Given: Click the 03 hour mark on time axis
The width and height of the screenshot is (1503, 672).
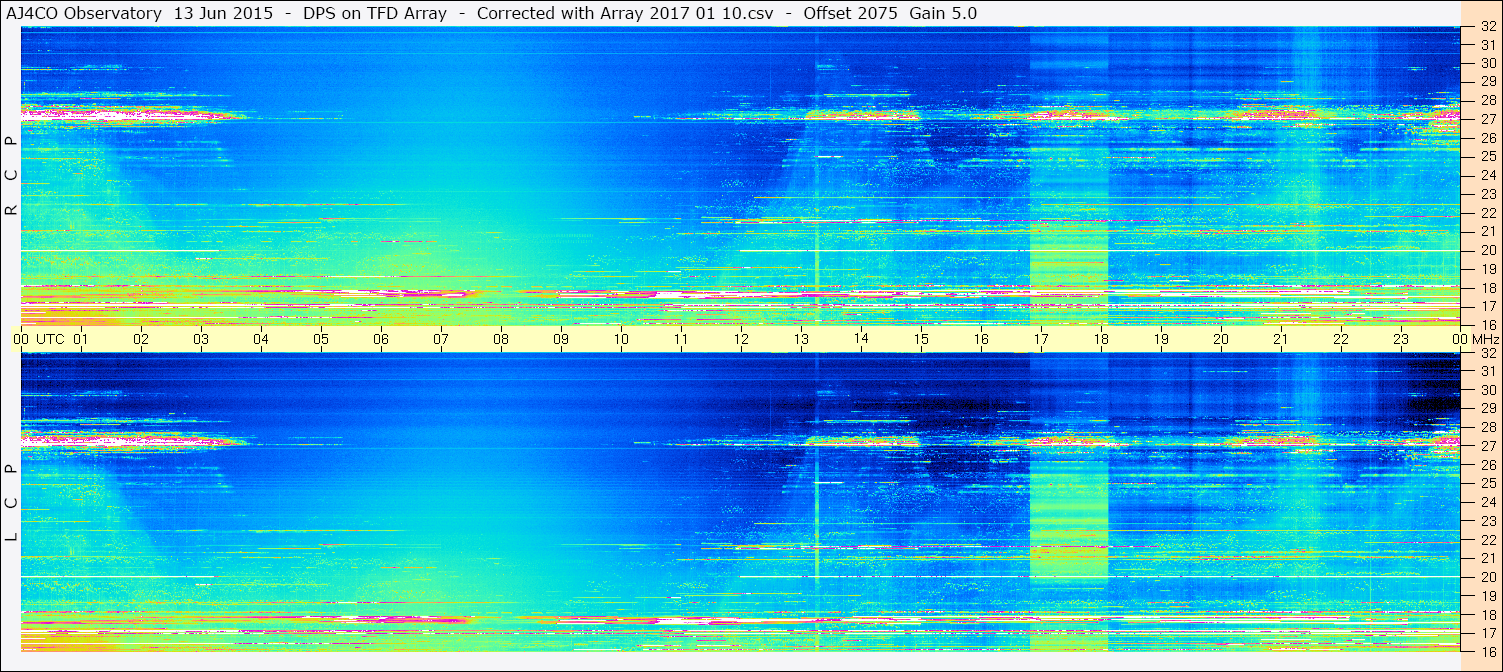Looking at the screenshot, I should (x=201, y=339).
